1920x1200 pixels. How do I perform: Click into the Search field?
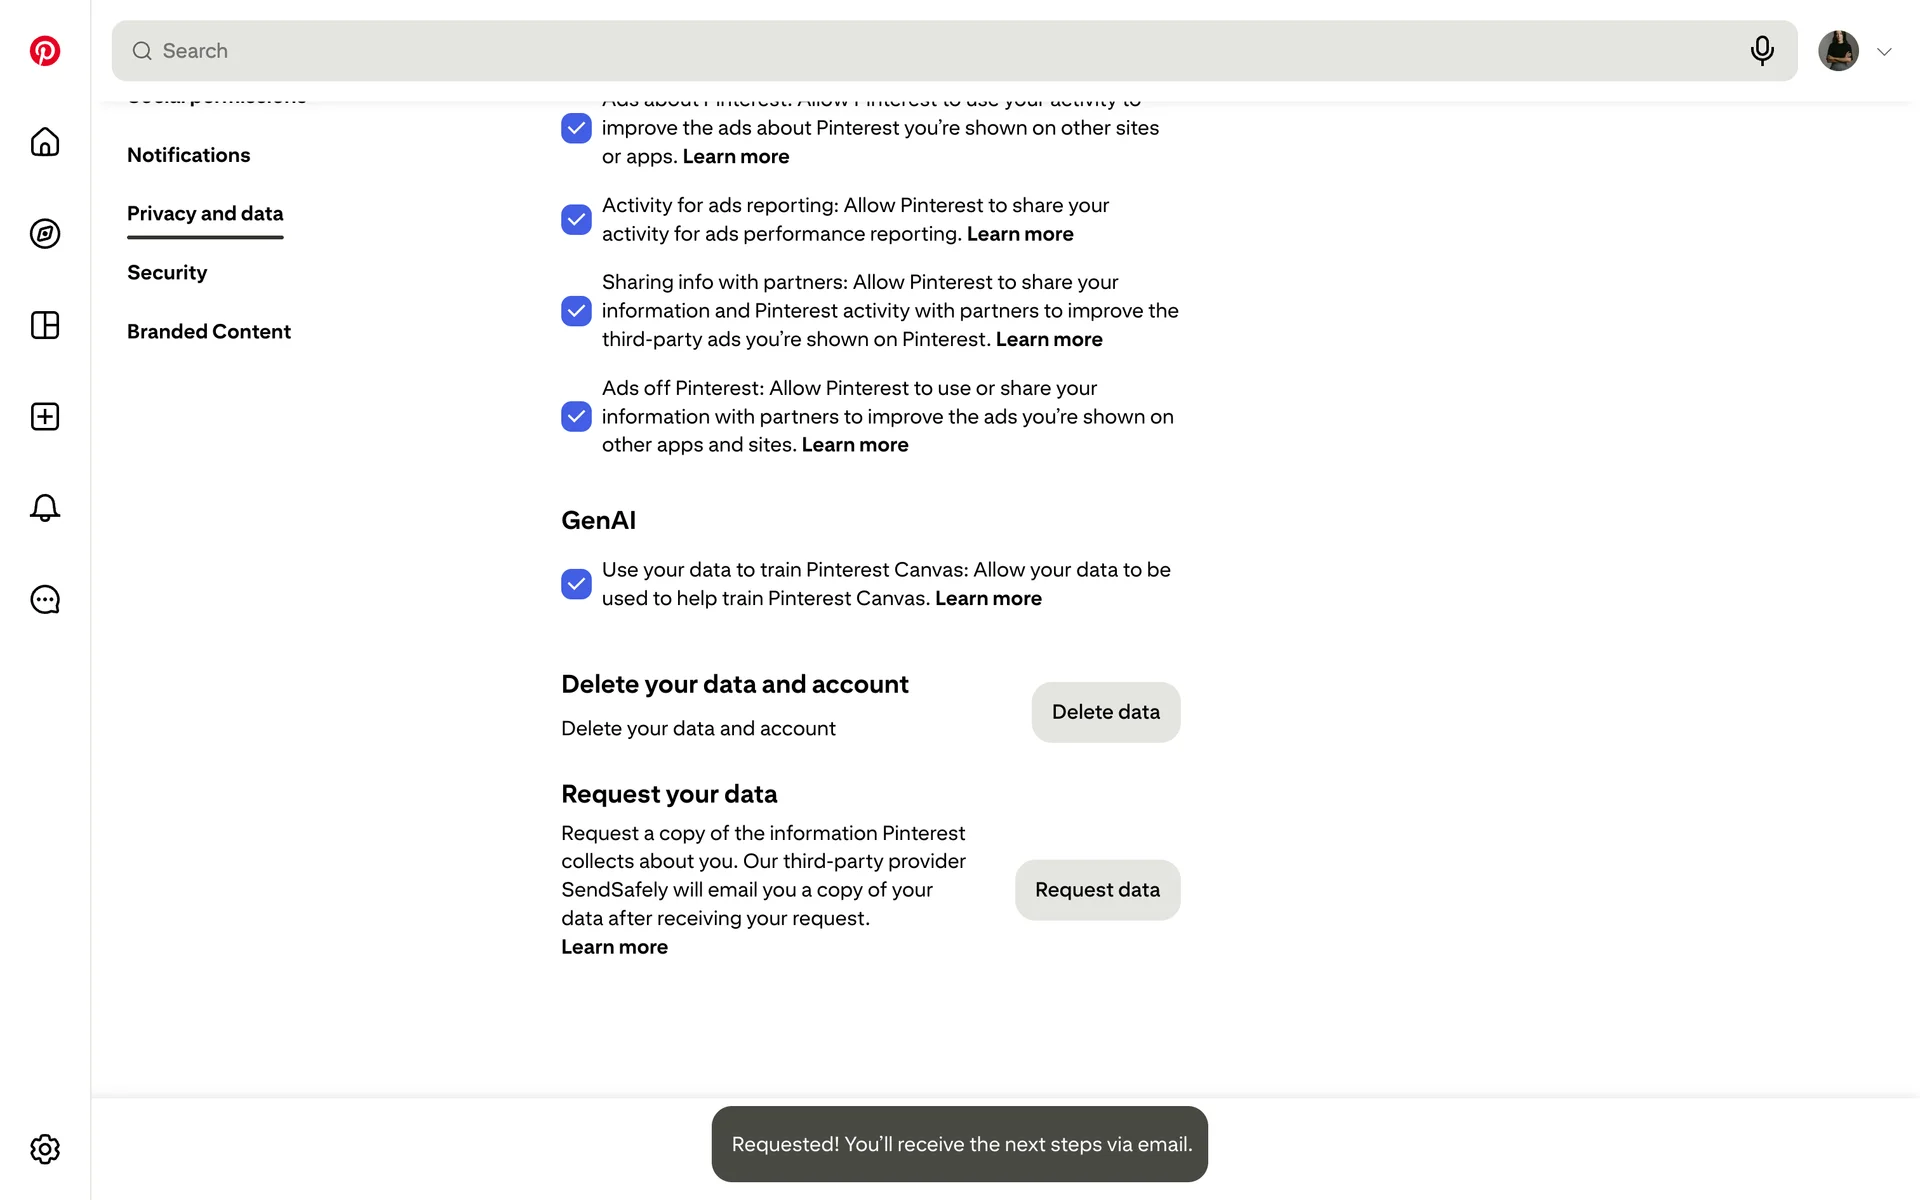[x=900, y=51]
